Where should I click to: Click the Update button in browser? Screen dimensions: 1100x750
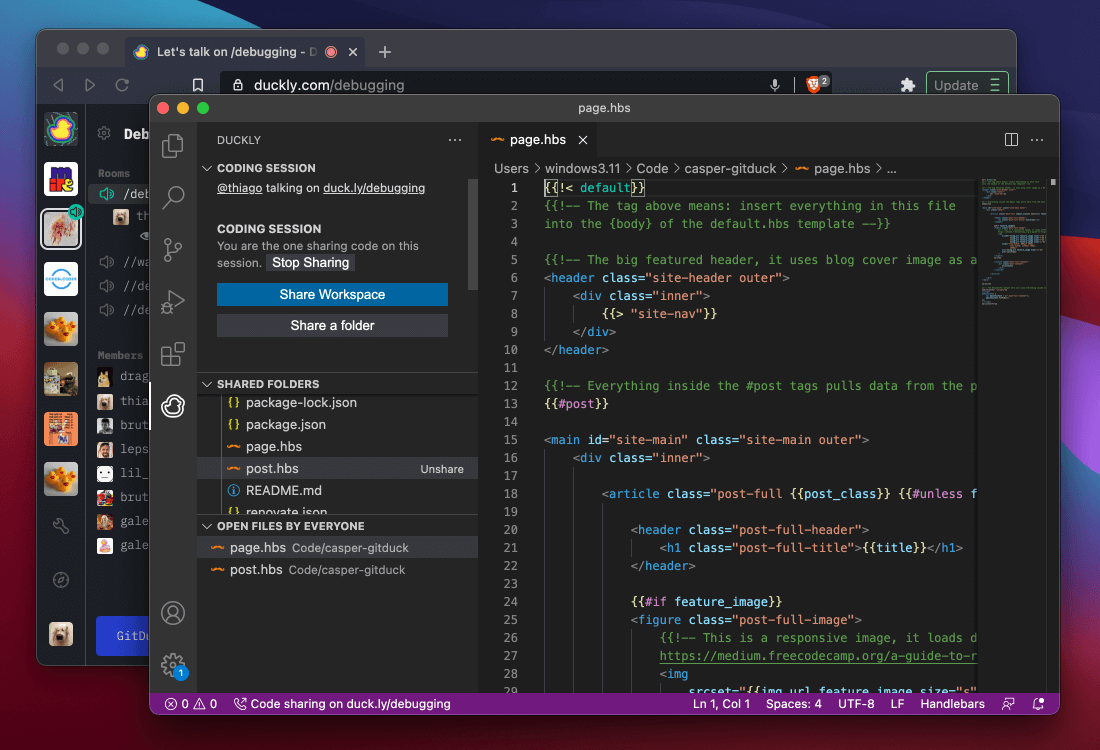967,85
